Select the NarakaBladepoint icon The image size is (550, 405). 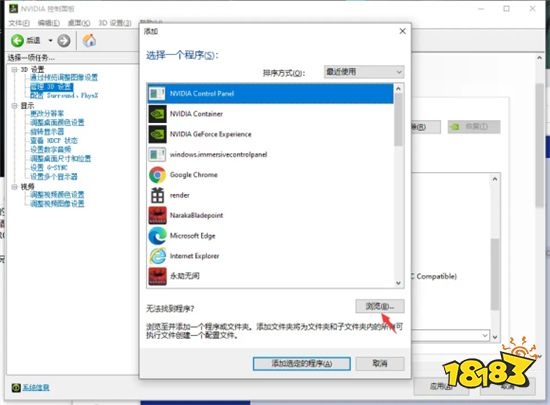coord(157,215)
